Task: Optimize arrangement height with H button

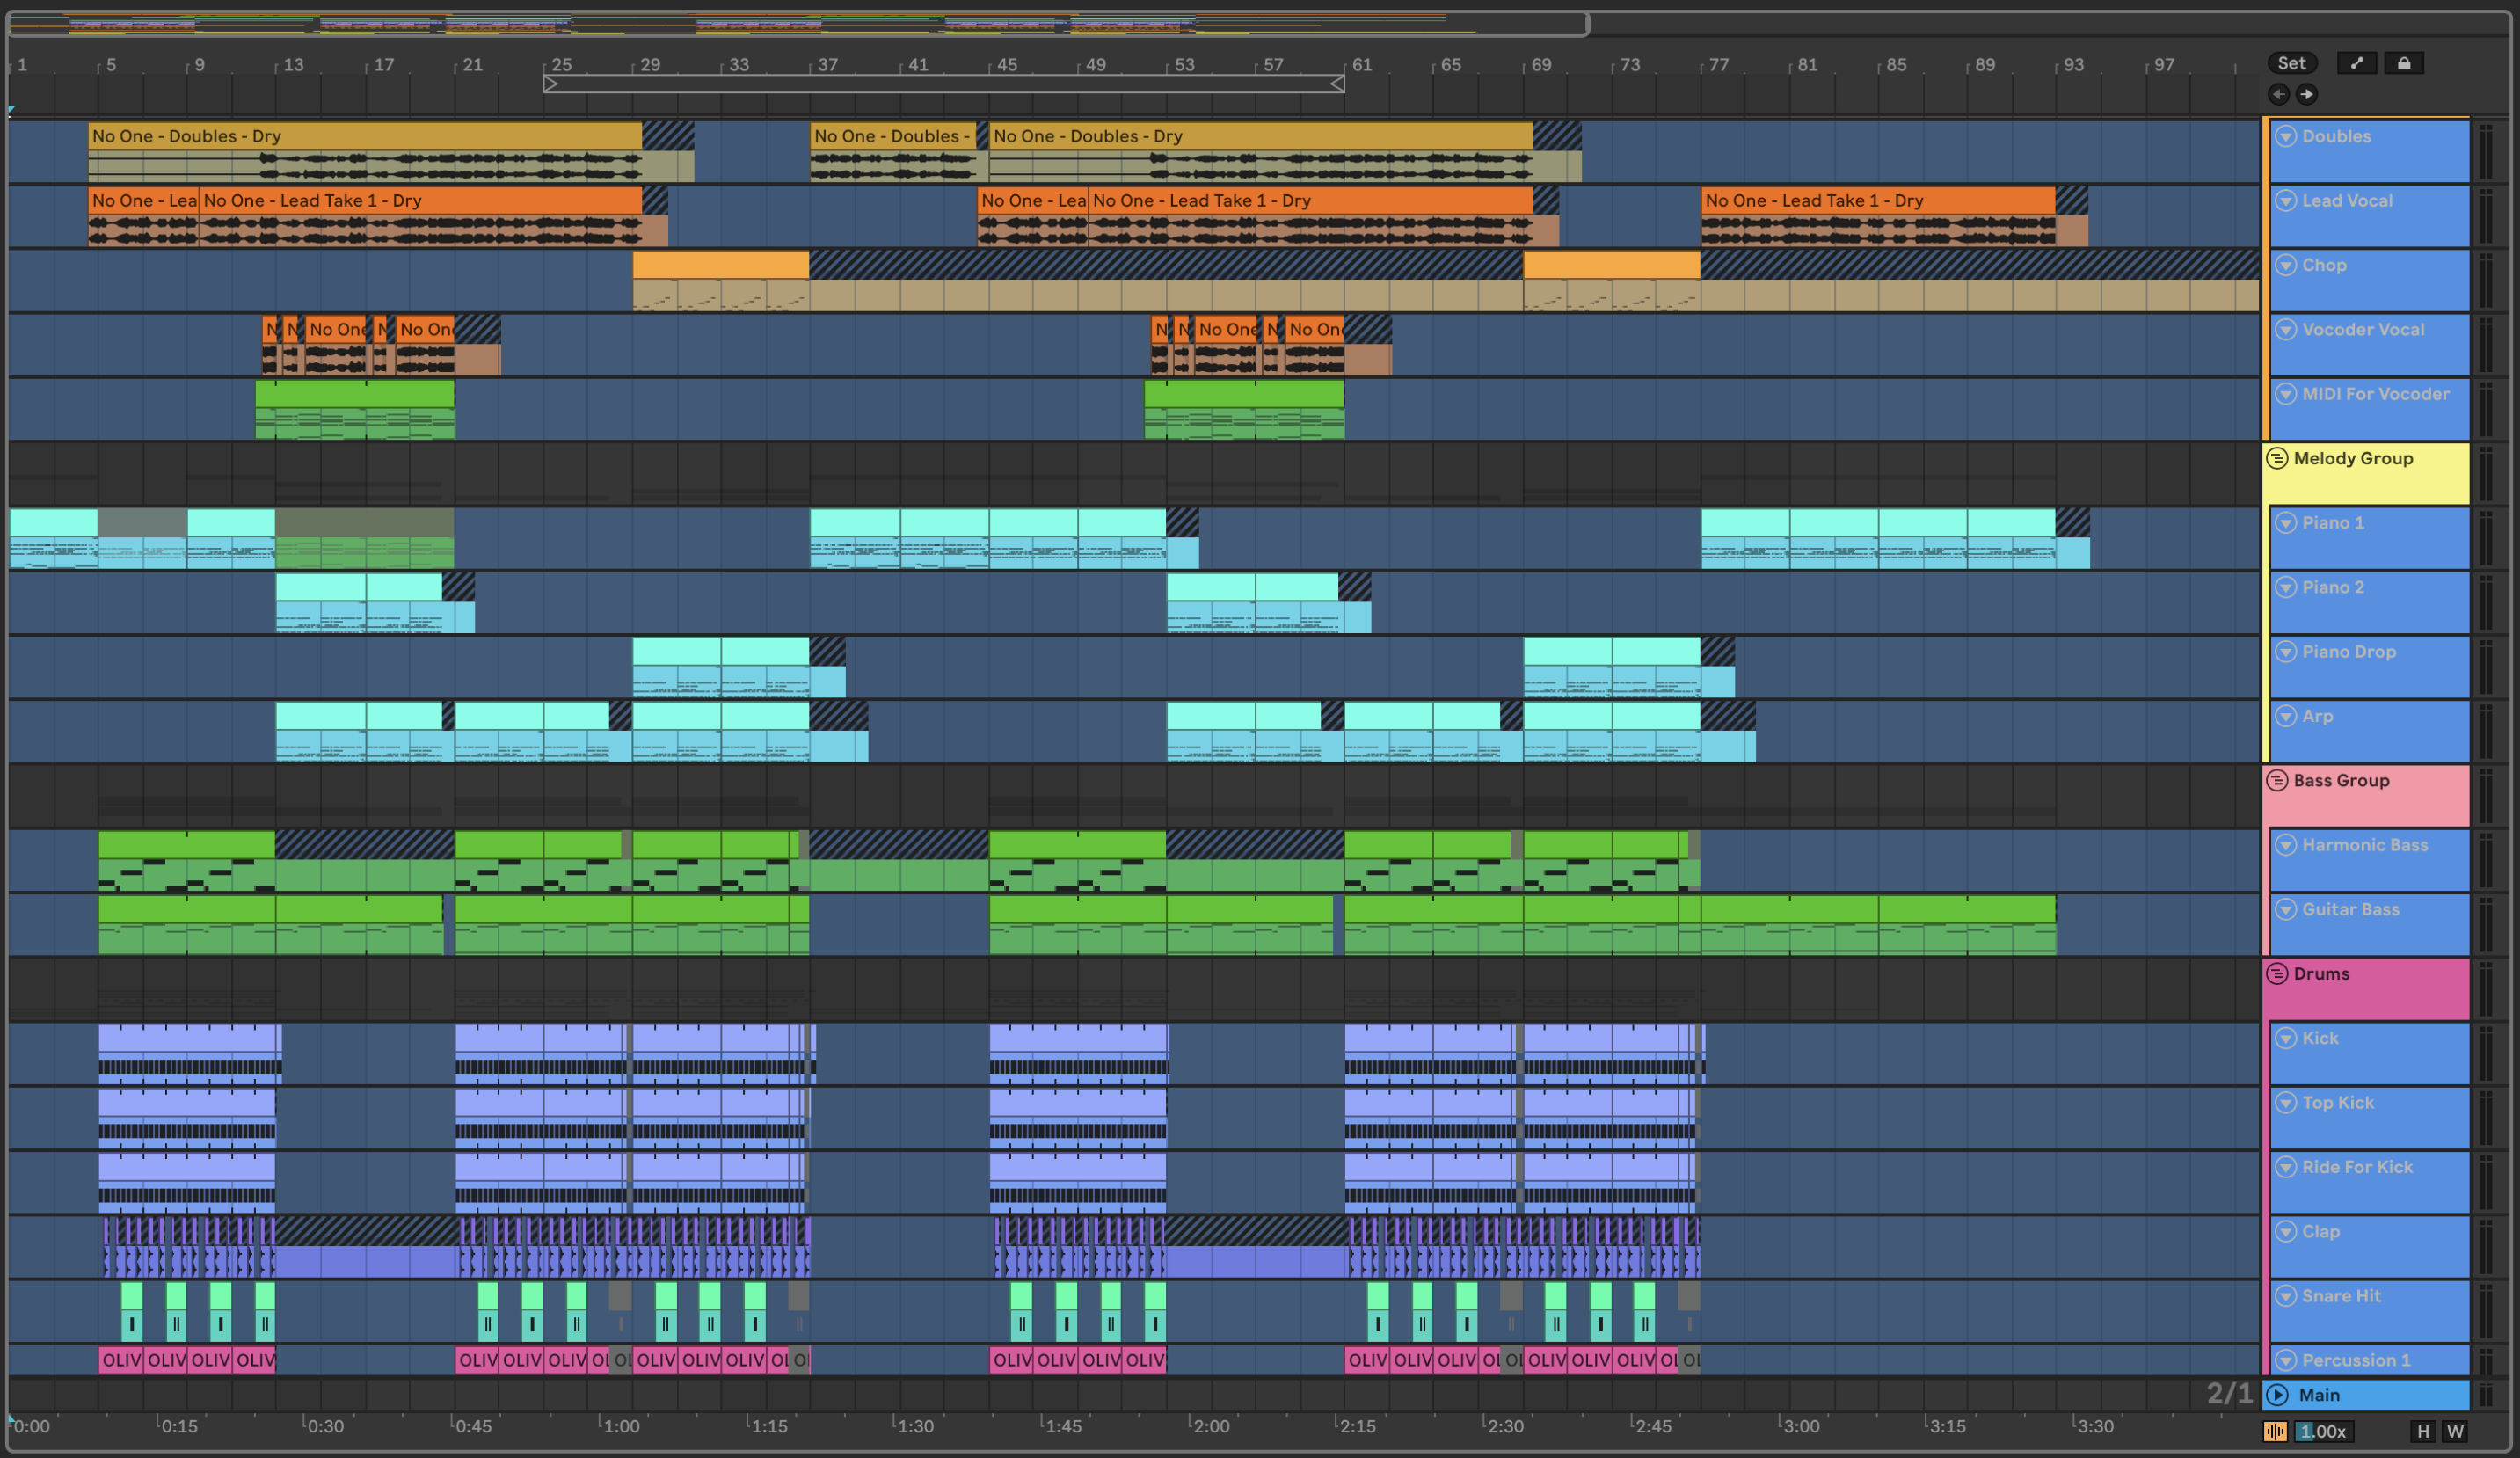Action: coord(2423,1431)
